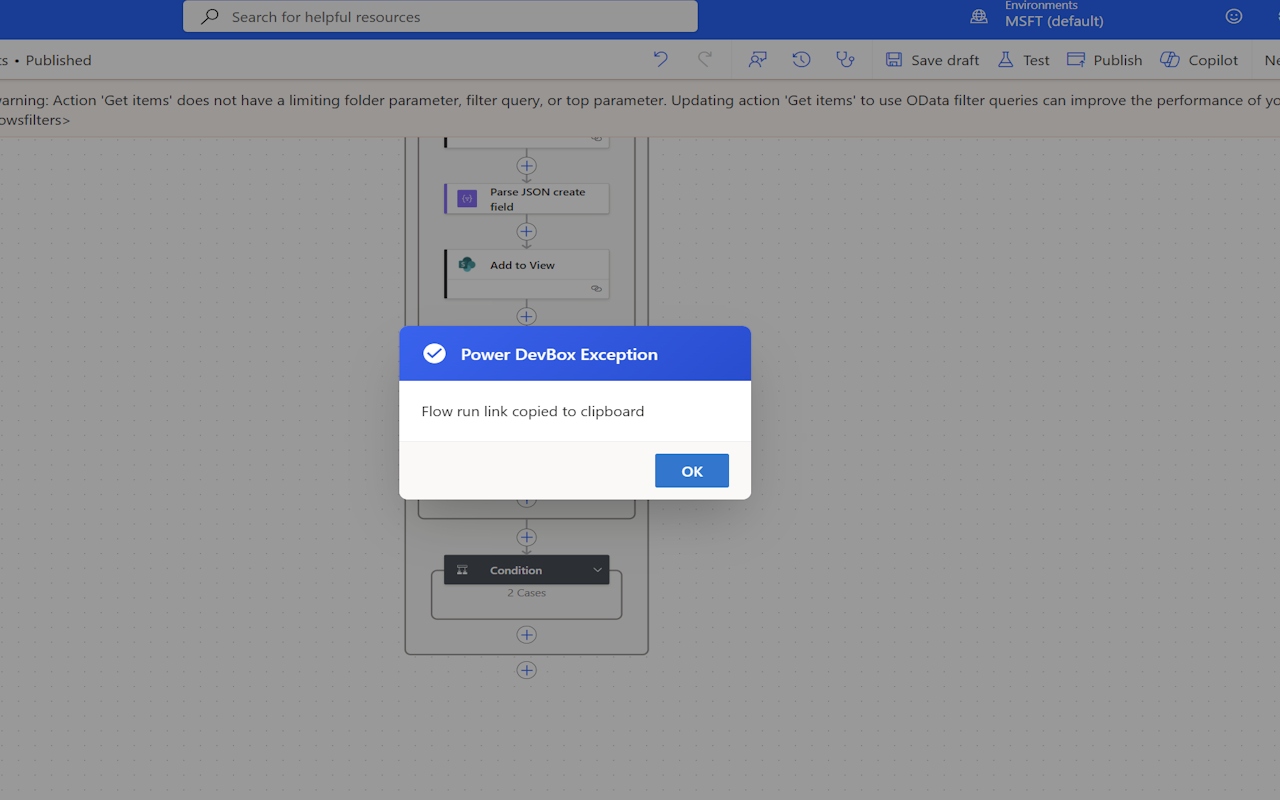
Task: Open the Environments MSFT (default) picker
Action: [x=1054, y=15]
